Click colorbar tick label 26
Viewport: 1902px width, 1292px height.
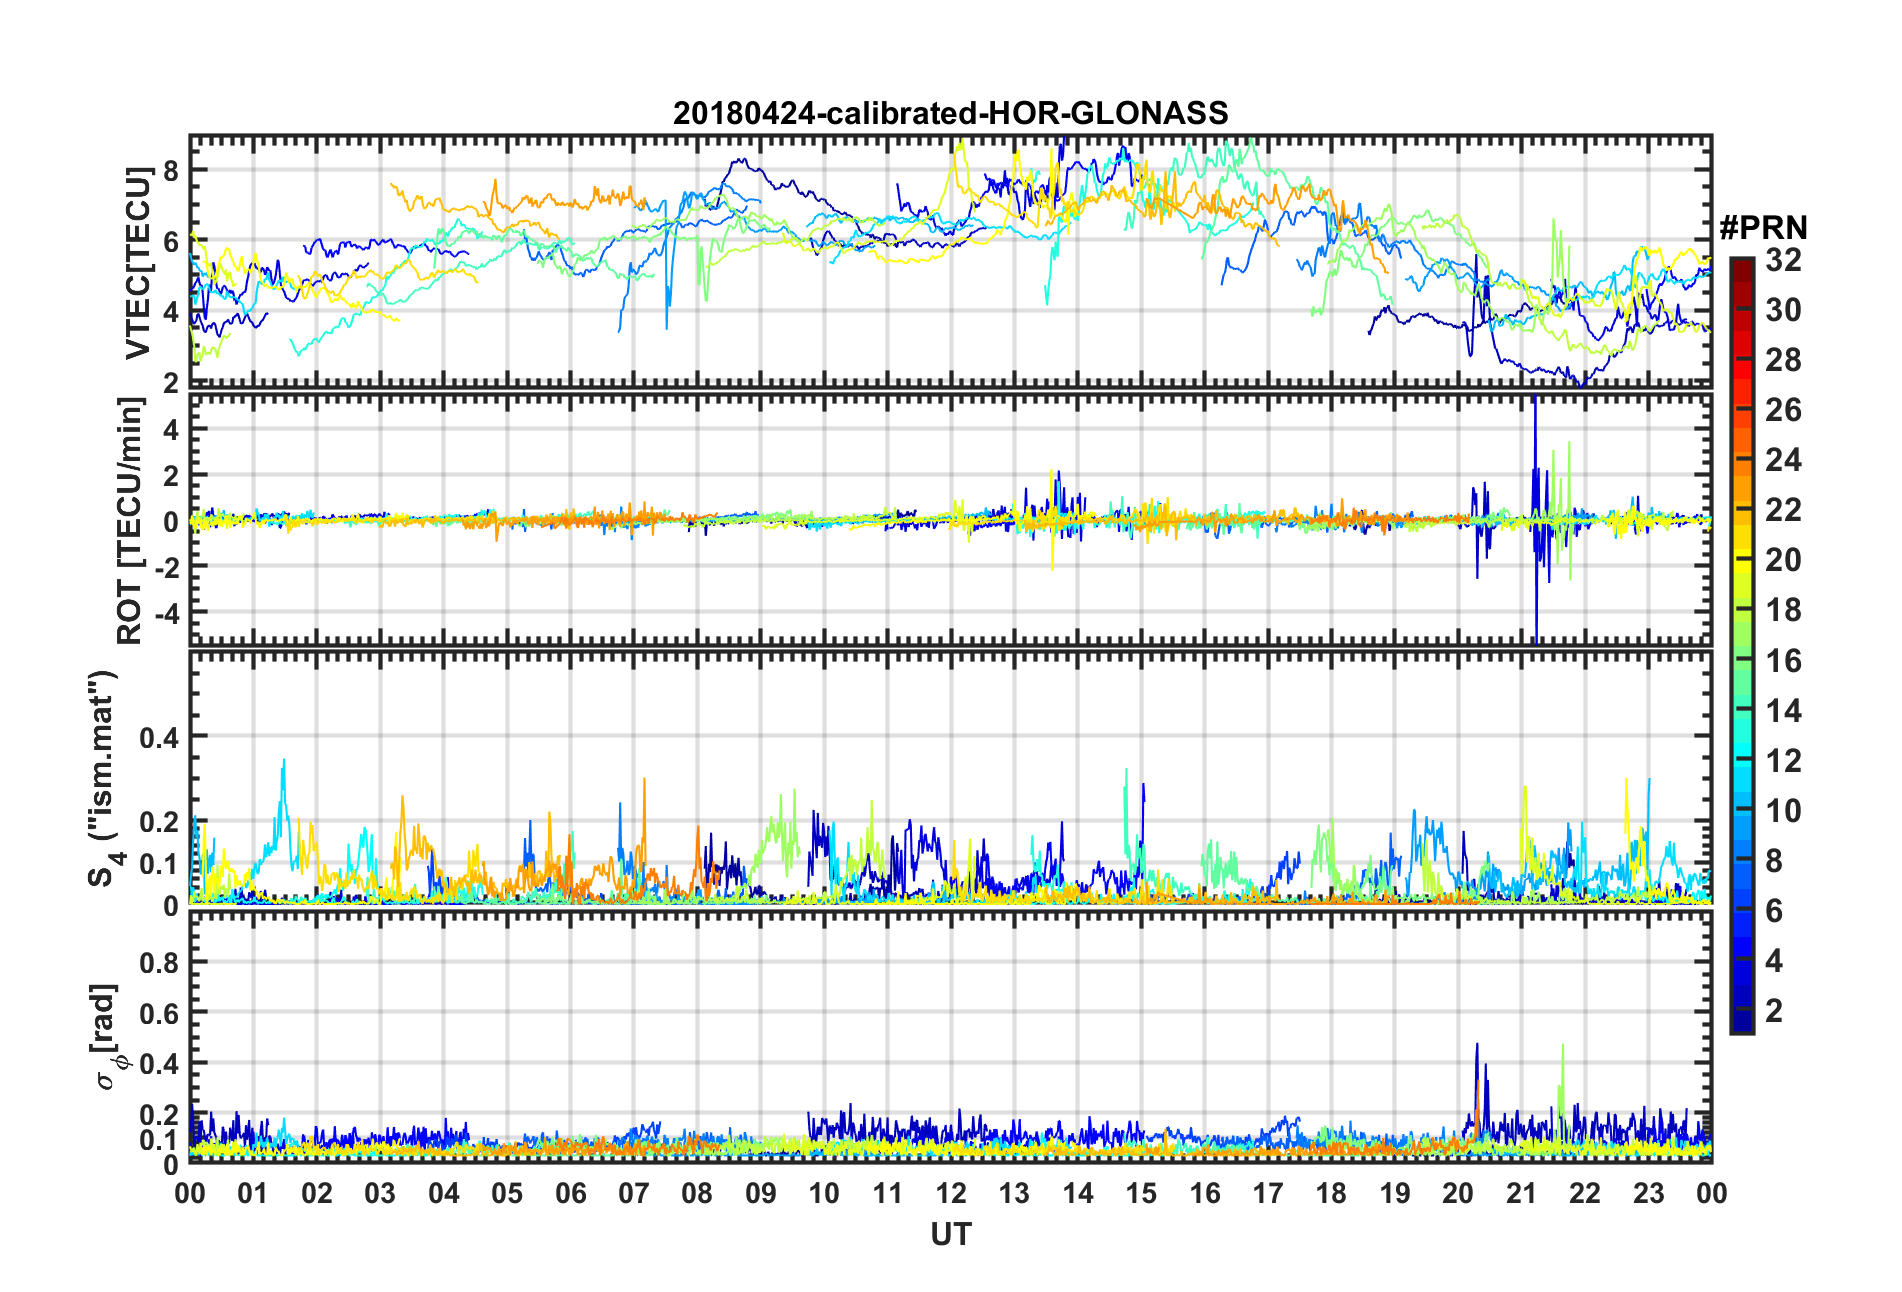[x=1783, y=410]
